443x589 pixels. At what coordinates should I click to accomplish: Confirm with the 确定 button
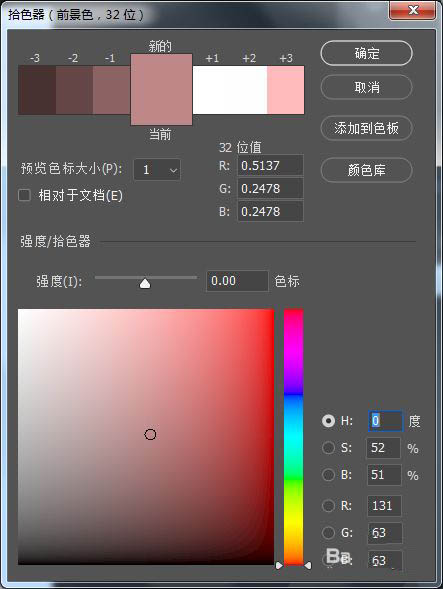pyautogui.click(x=366, y=53)
